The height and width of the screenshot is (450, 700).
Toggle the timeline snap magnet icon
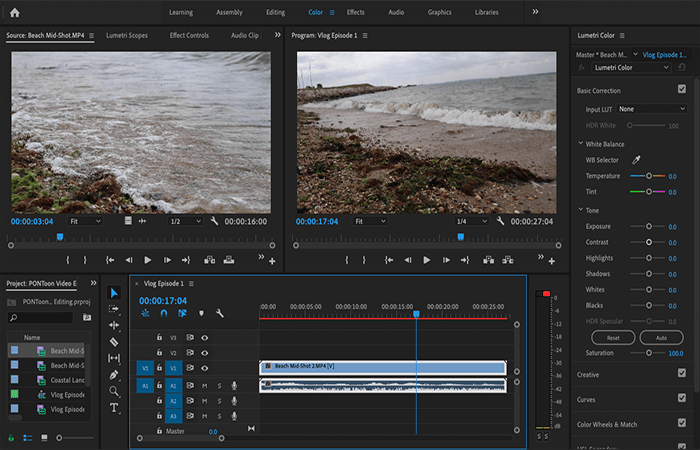tap(164, 313)
